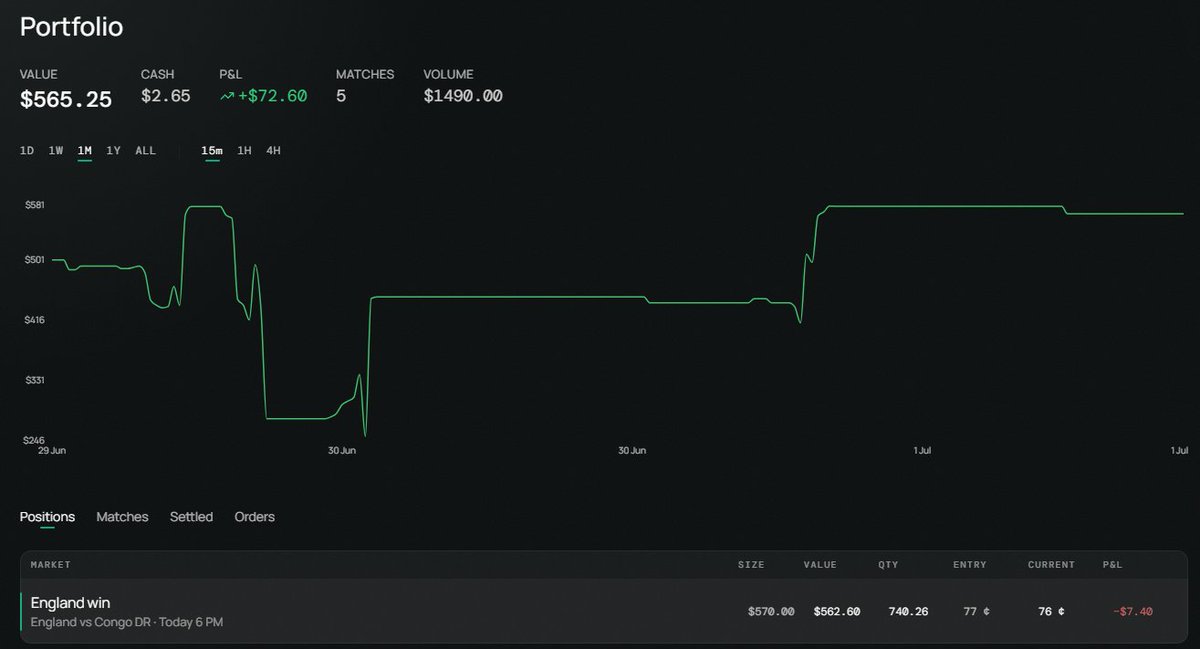Click the England vs Congo DR match subtitle
This screenshot has height=649, width=1200.
127,623
